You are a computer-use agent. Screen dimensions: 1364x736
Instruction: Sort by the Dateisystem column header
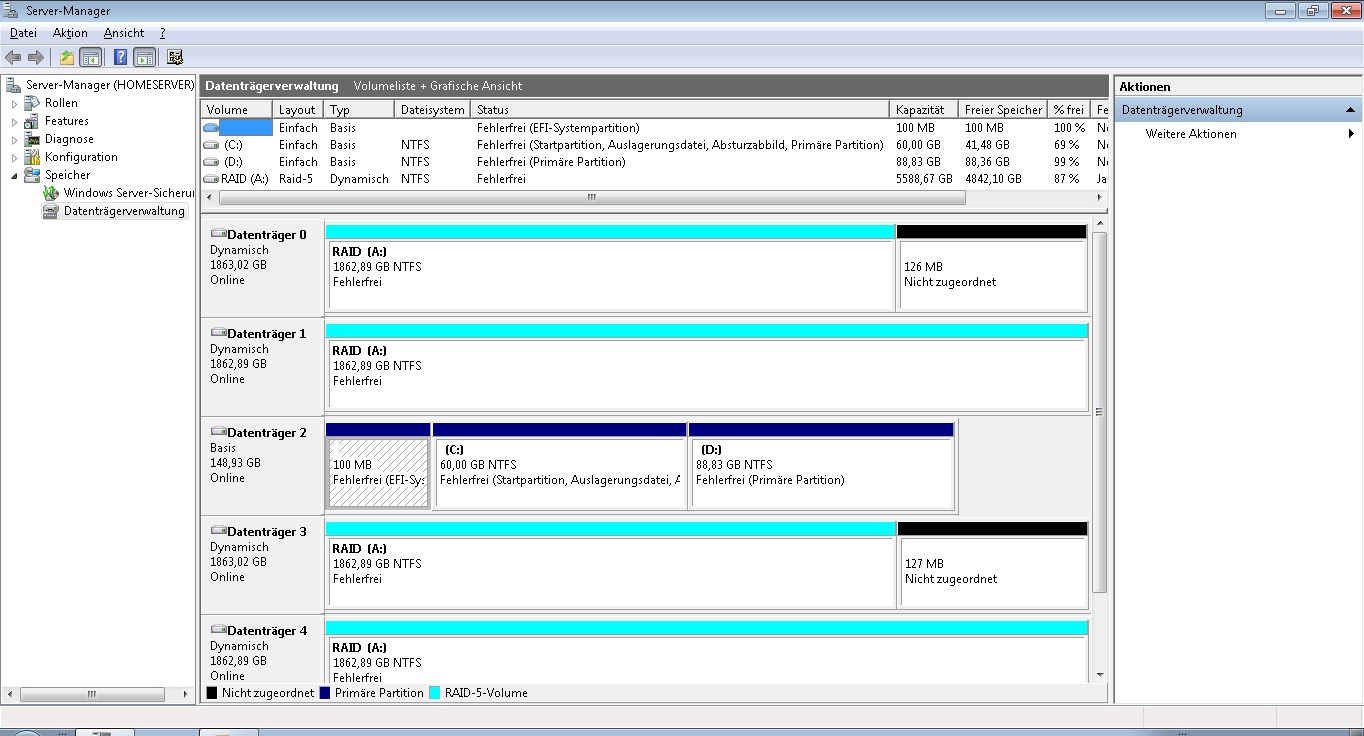coord(432,110)
